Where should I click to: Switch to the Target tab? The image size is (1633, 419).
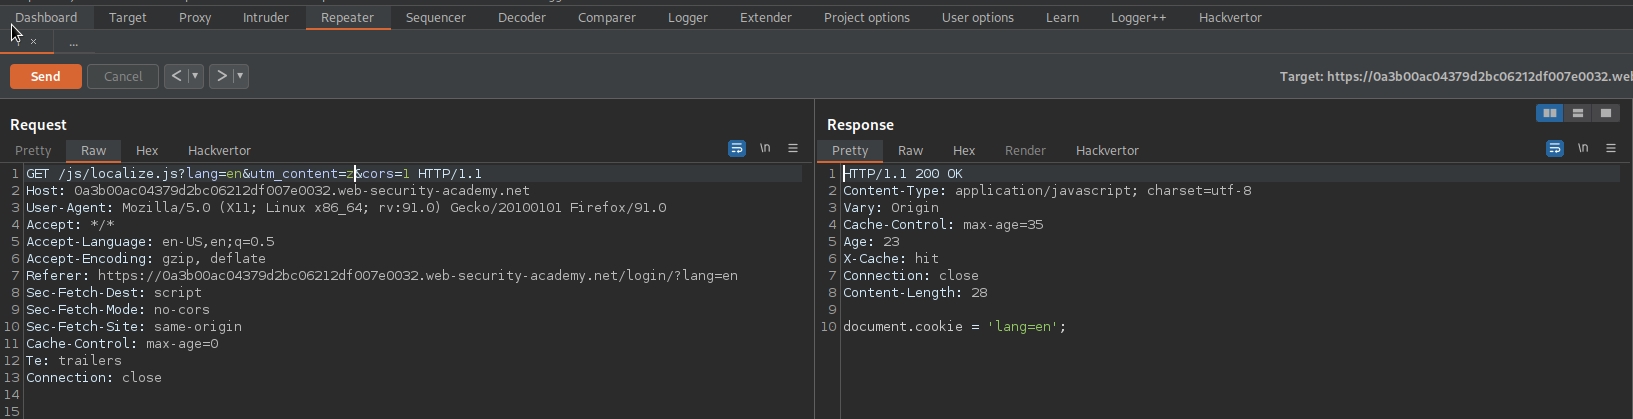(x=128, y=17)
